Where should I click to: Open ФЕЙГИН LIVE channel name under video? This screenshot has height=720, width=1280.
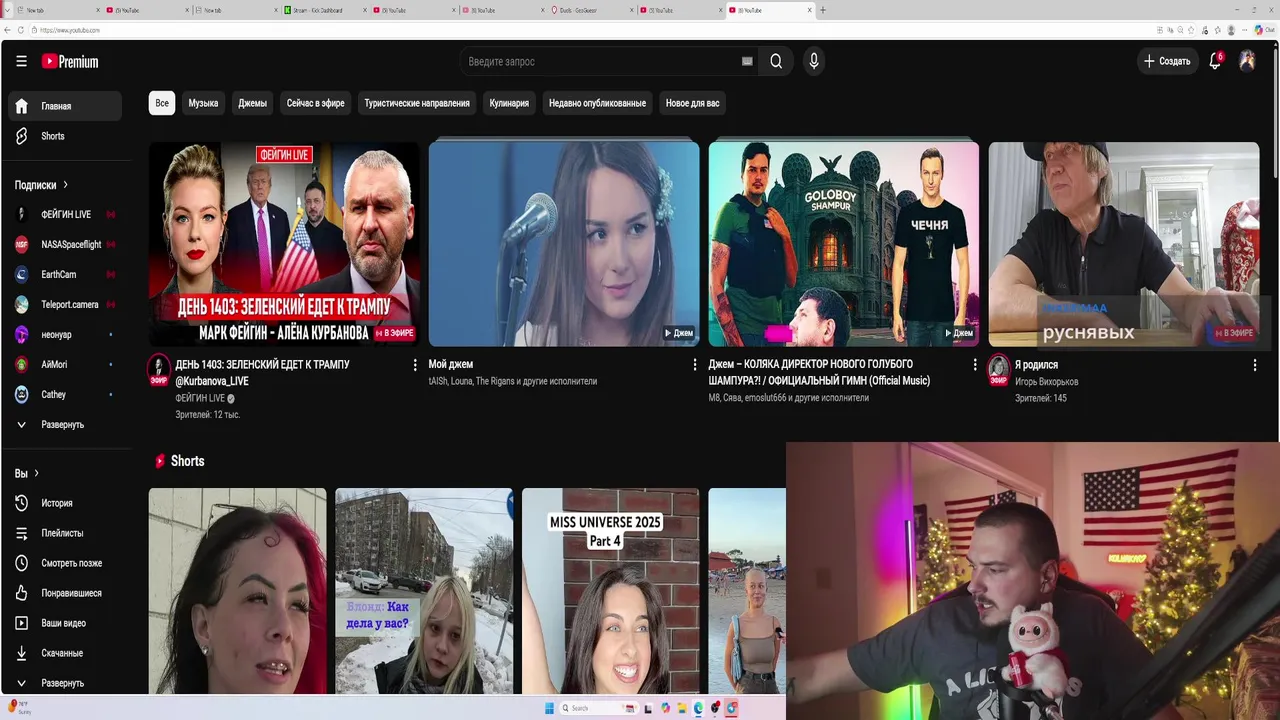tap(200, 398)
